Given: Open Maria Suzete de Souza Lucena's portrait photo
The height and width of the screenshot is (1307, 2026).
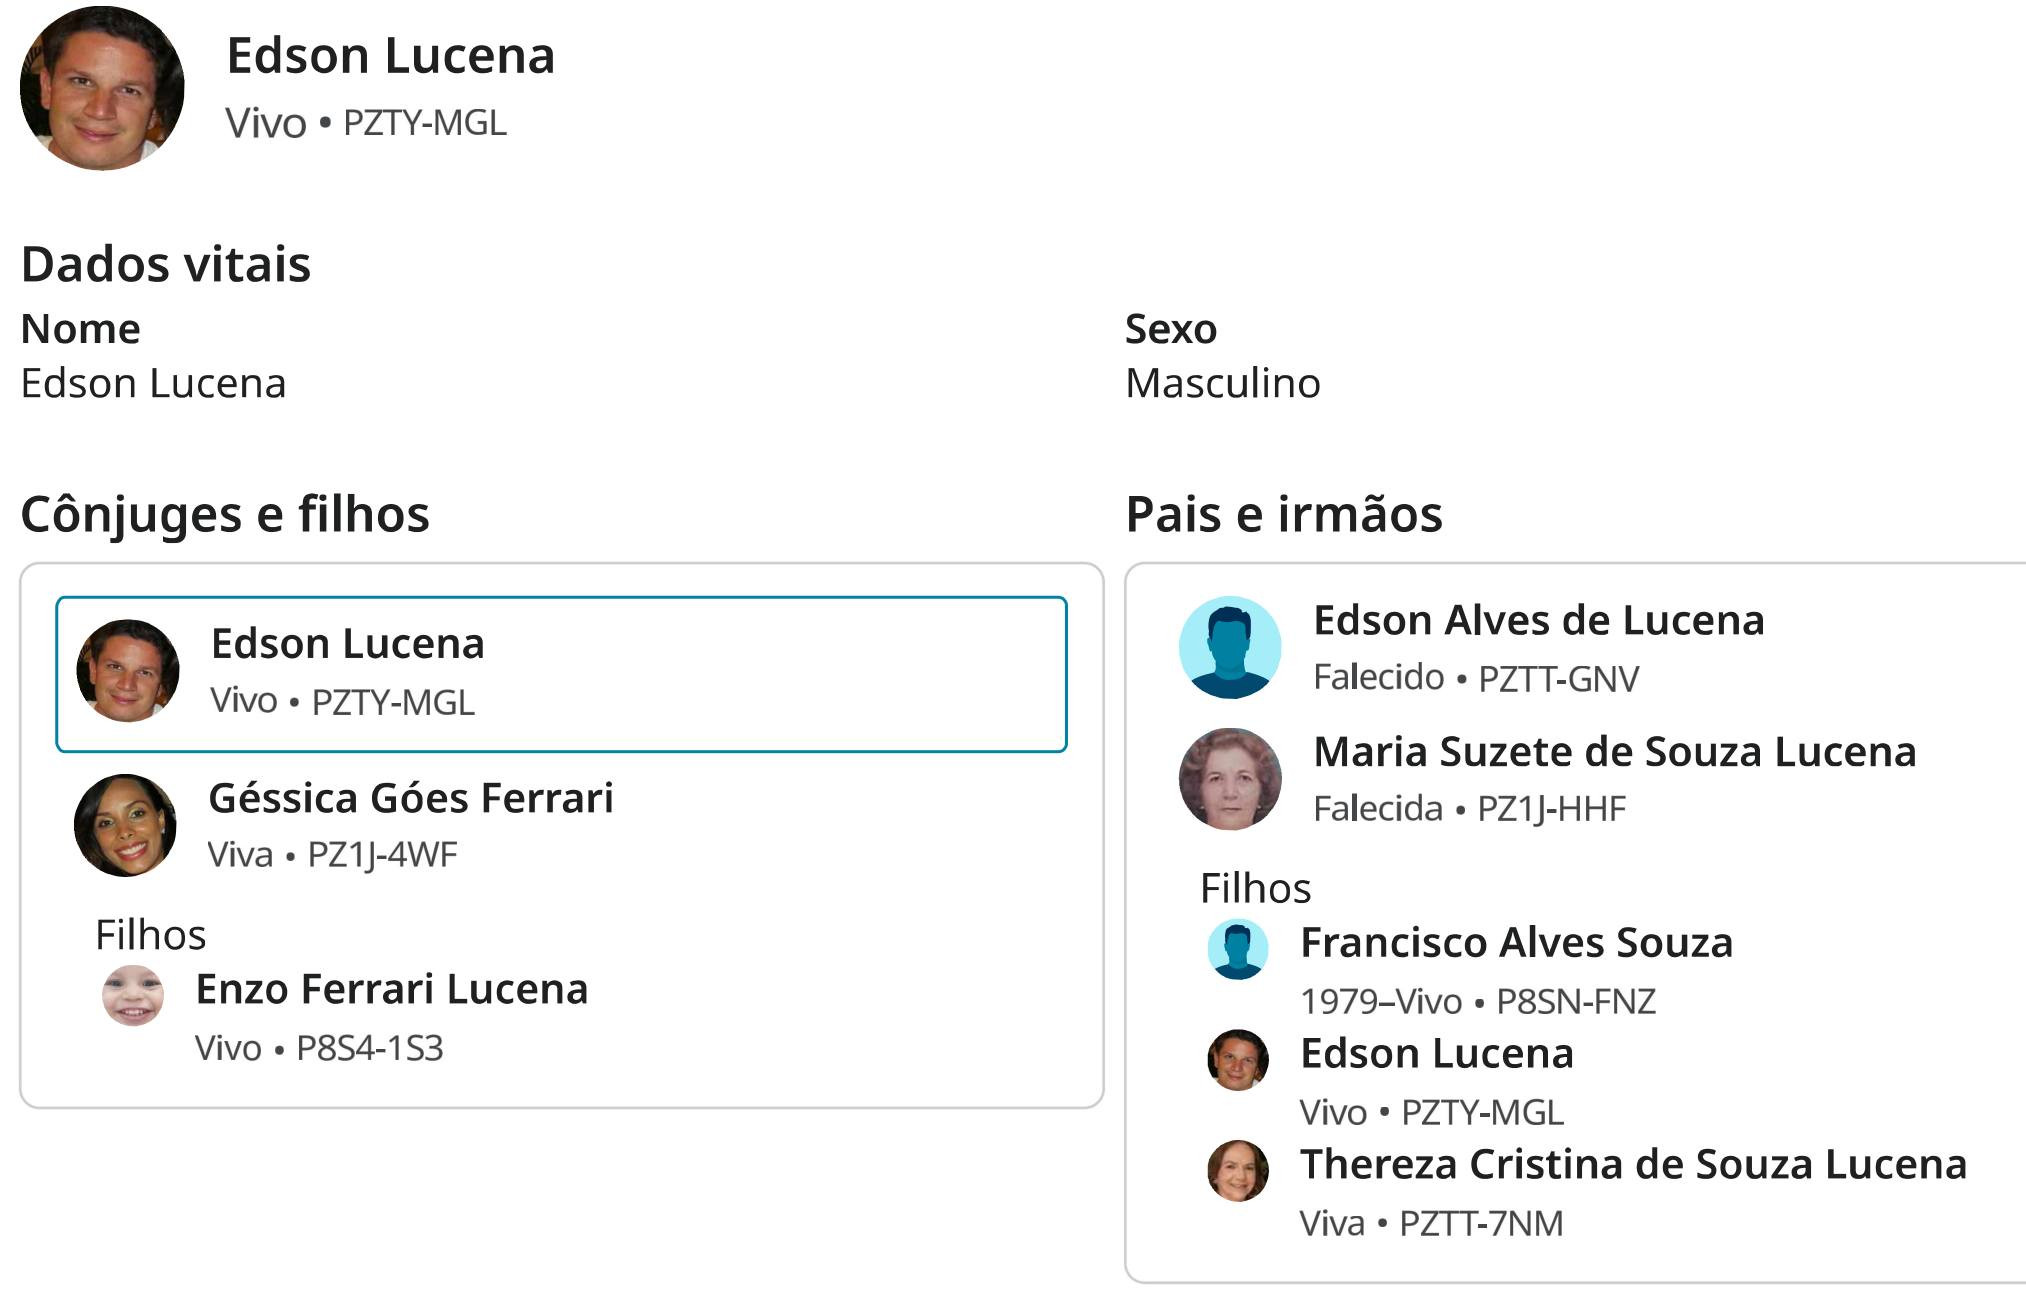Looking at the screenshot, I should [1230, 778].
